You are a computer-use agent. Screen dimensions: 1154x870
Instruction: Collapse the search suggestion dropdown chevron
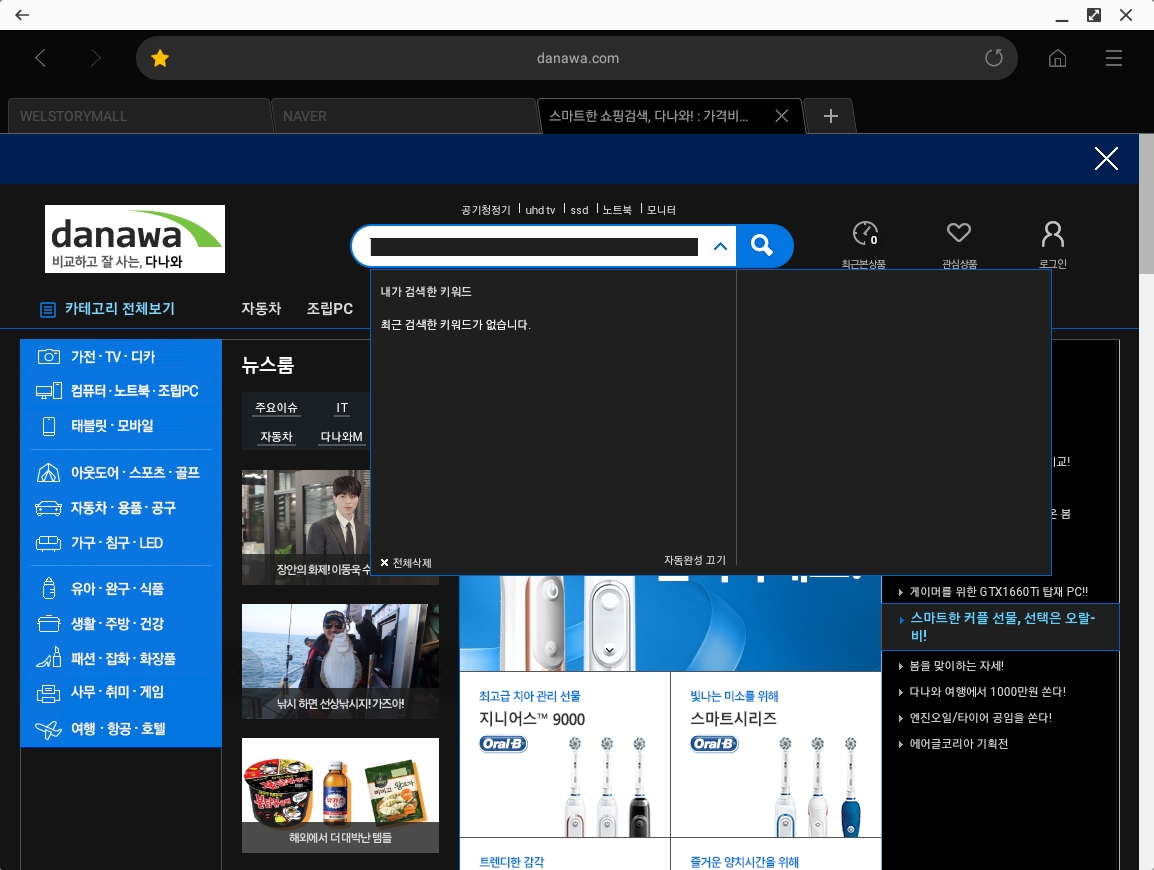(721, 247)
